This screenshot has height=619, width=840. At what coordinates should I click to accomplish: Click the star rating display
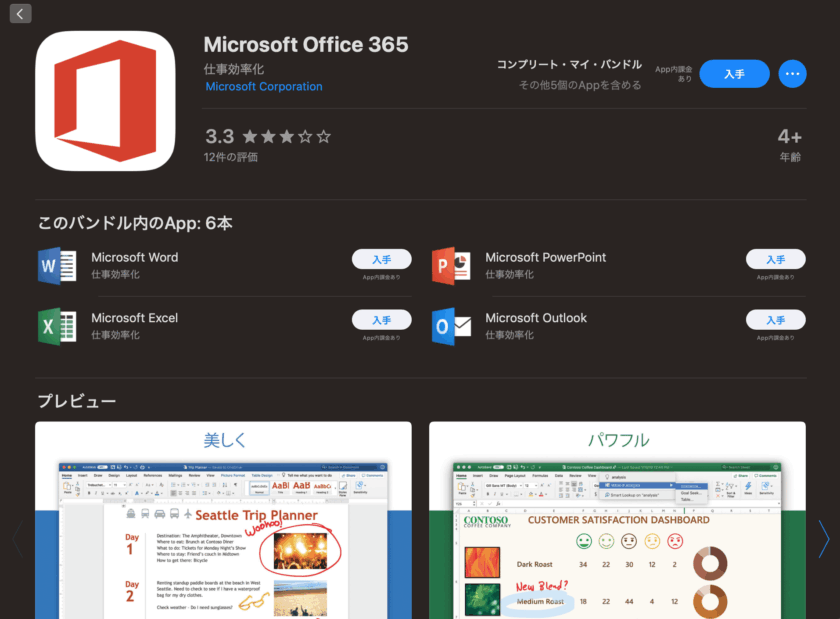[x=287, y=137]
